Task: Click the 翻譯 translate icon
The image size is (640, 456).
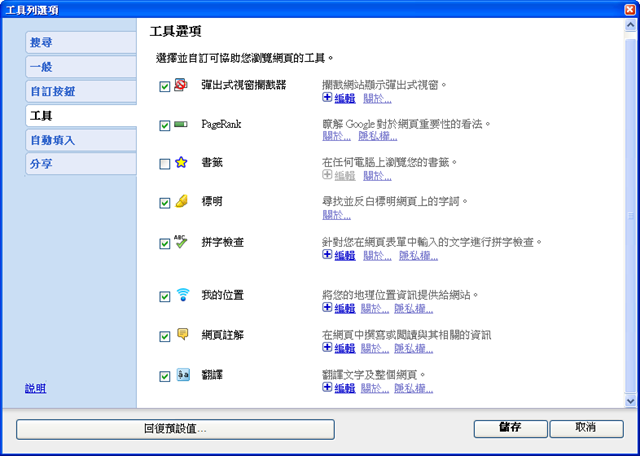Action: 183,374
